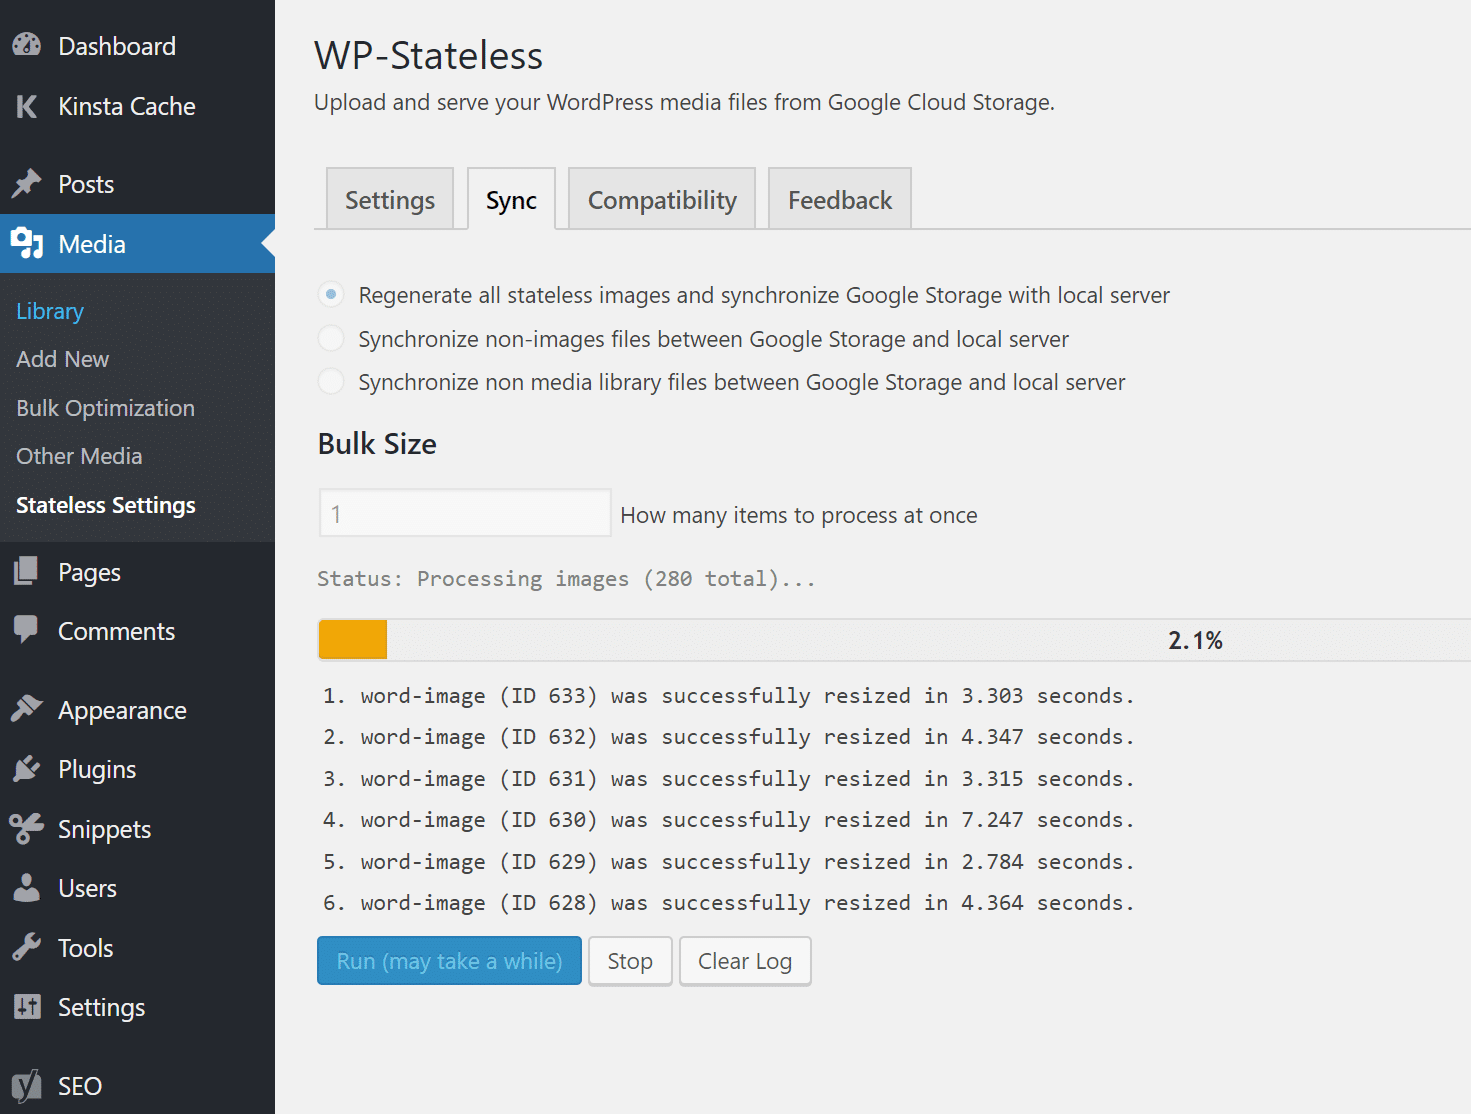Screen dimensions: 1471x1114
Task: Select the Snippets scissors icon
Action: 27,828
